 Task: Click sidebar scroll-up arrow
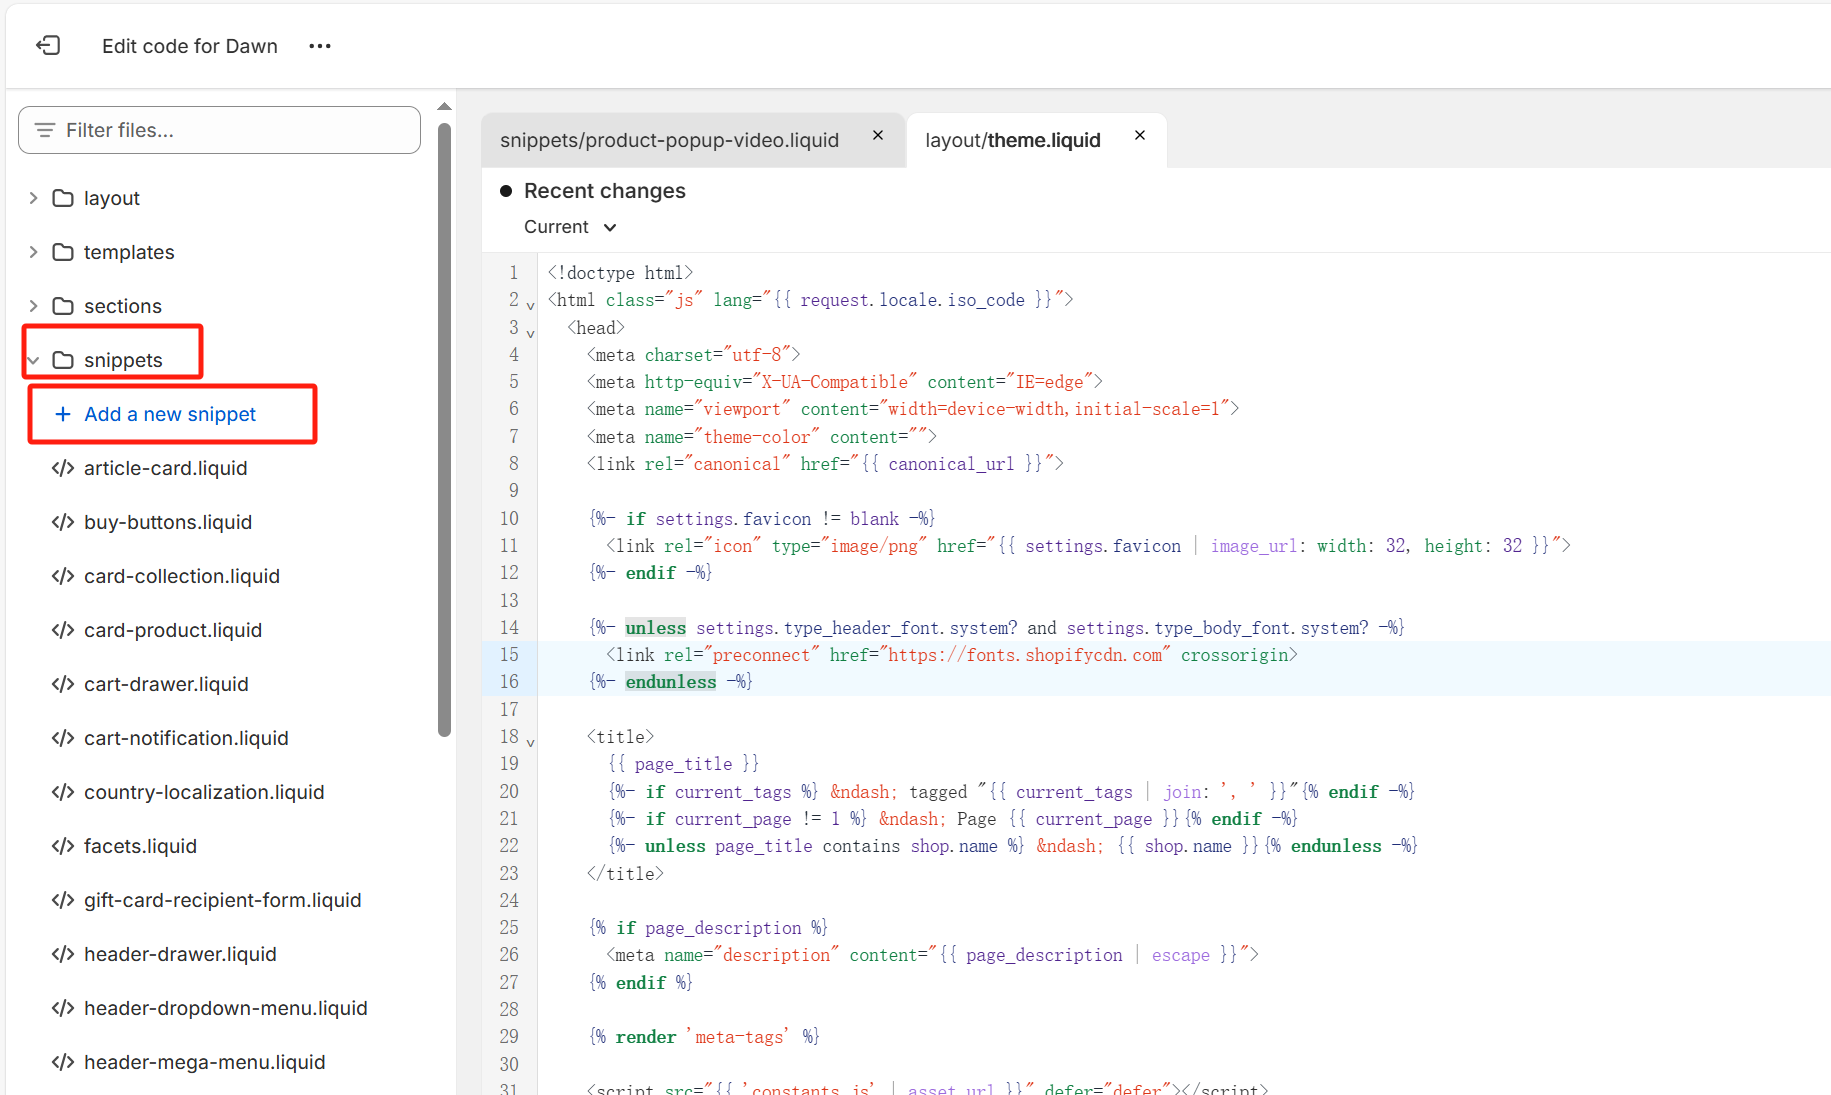coord(445,106)
